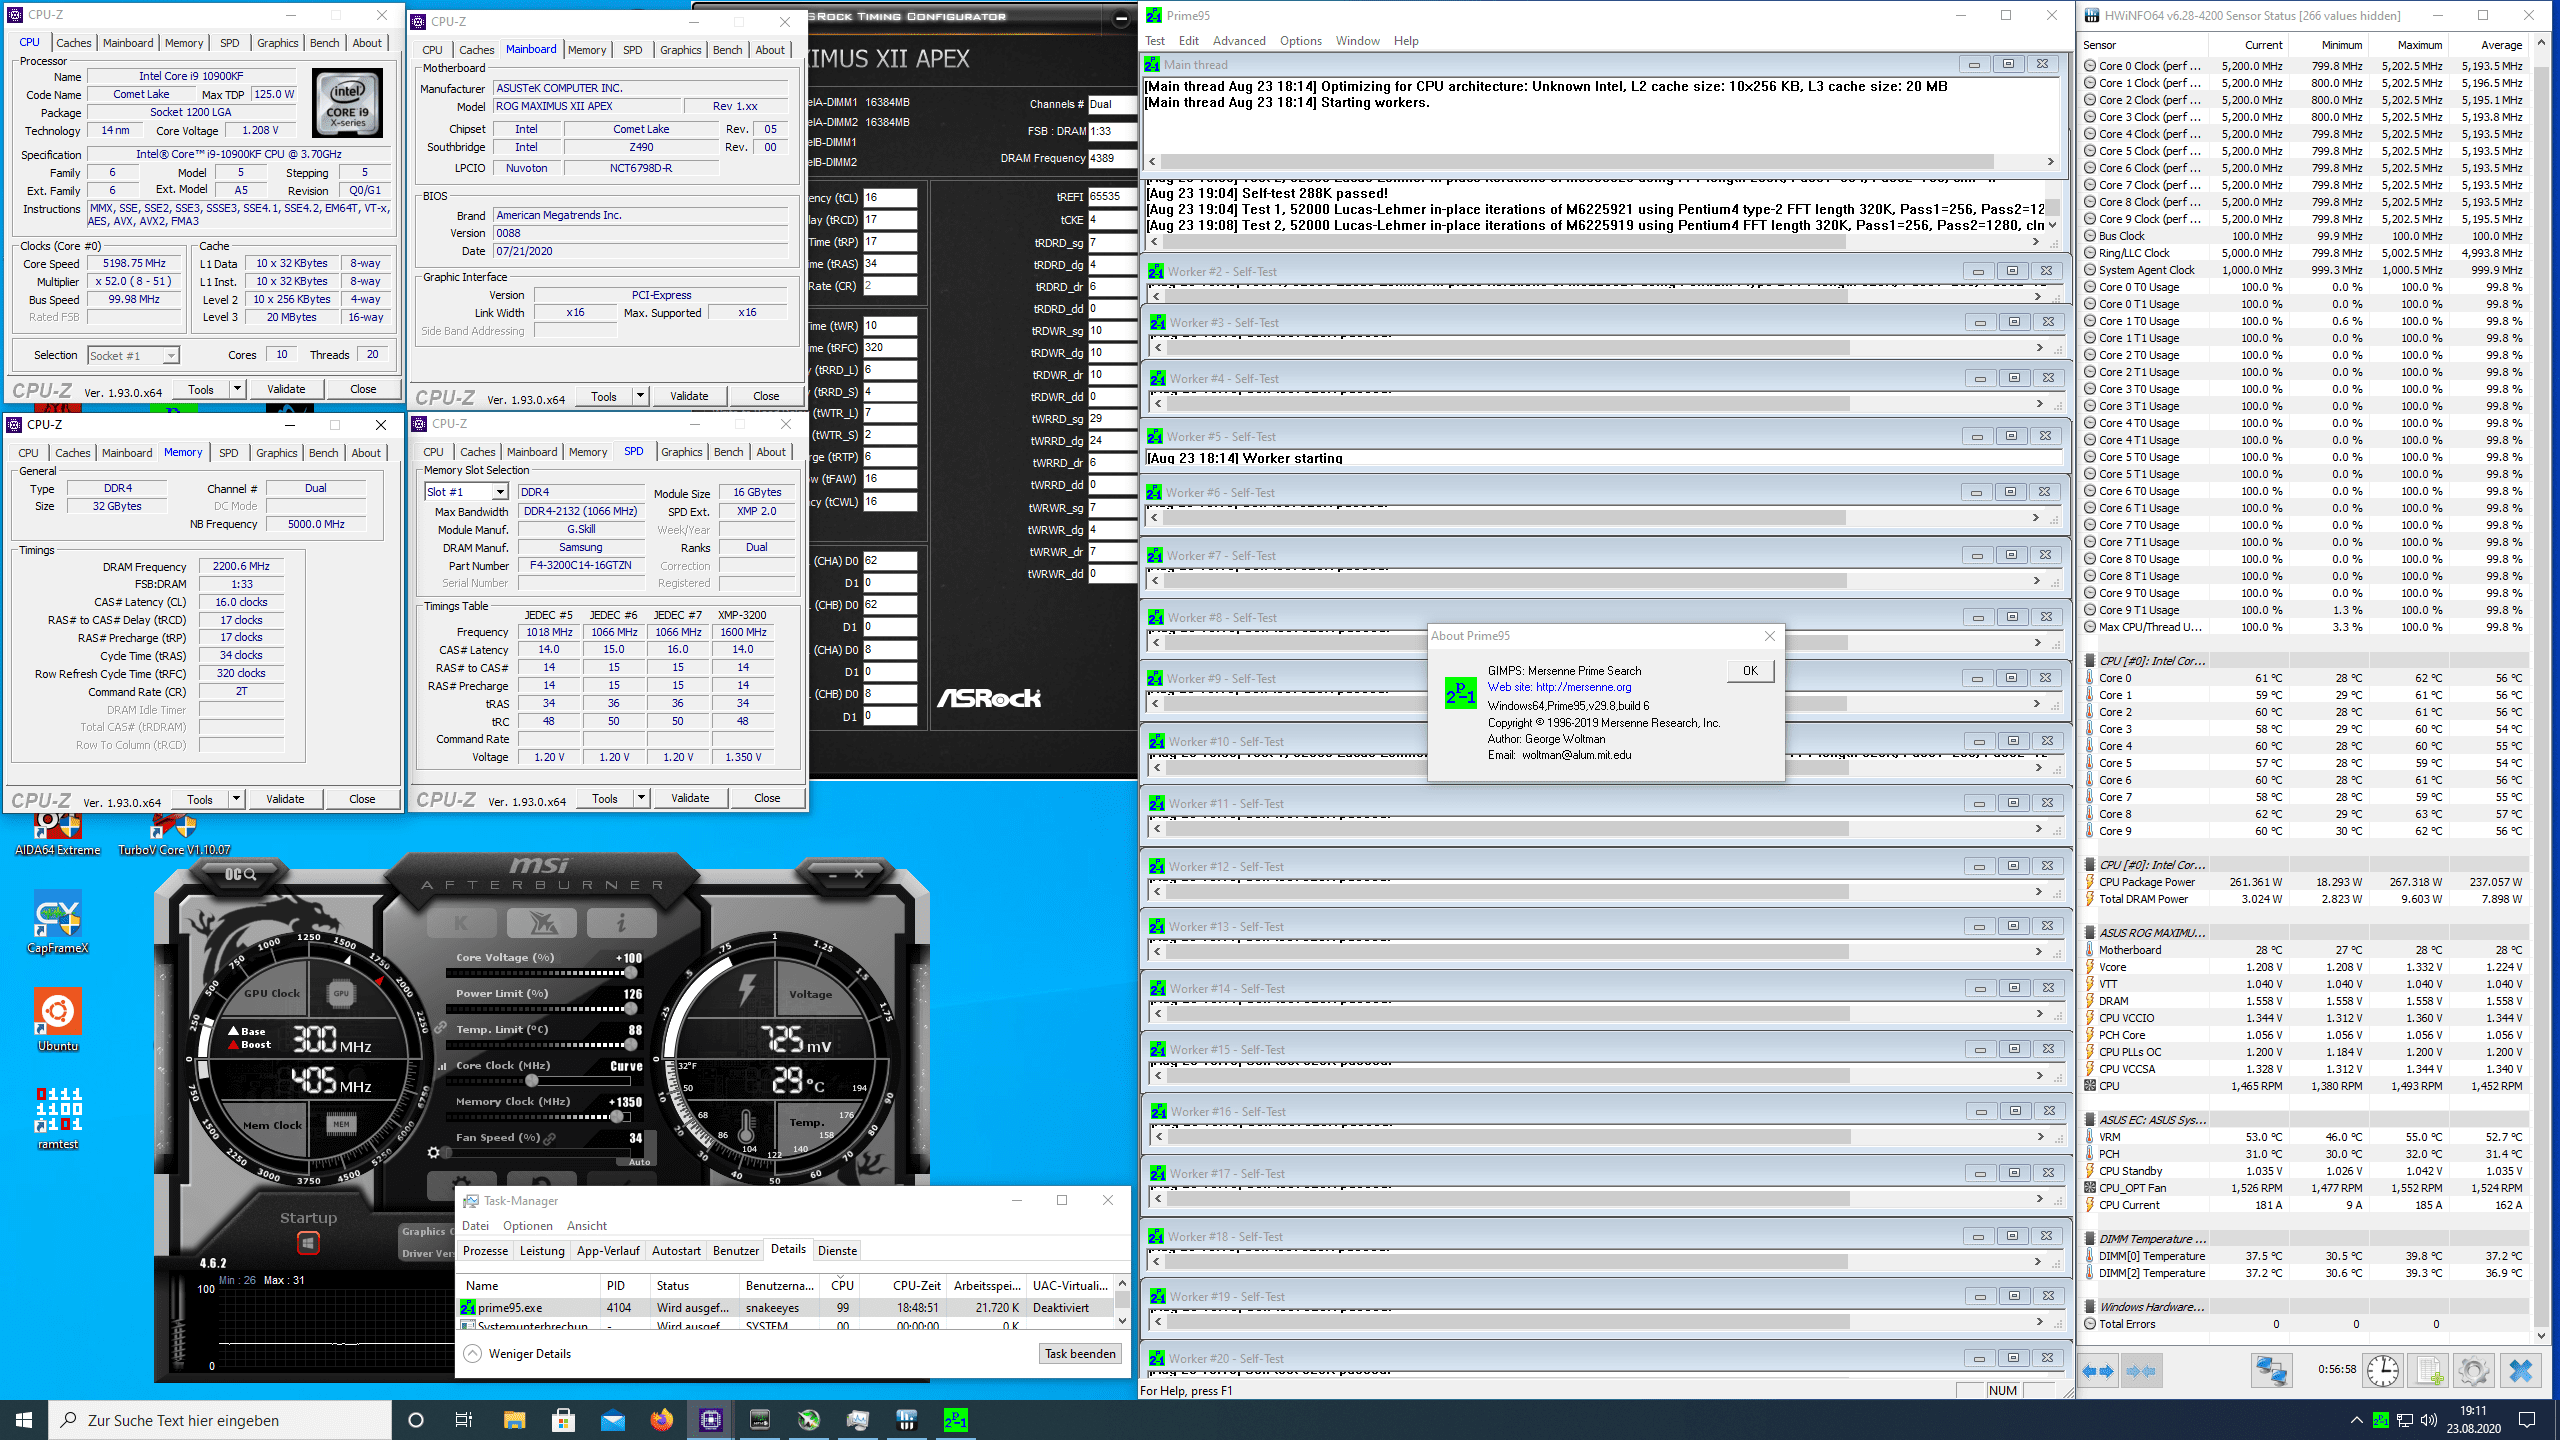
Task: Open Task Manager Datei menu
Action: pos(475,1226)
